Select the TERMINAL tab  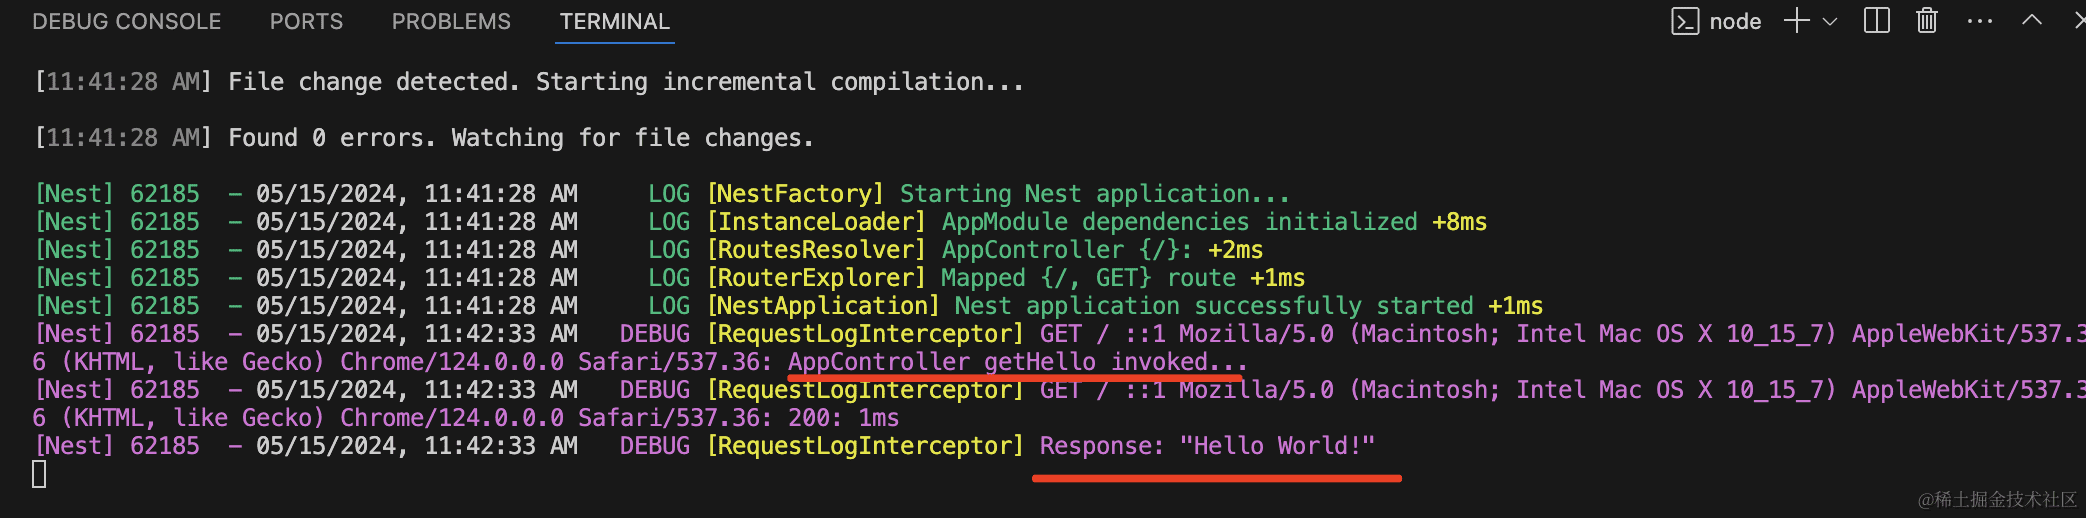click(615, 22)
